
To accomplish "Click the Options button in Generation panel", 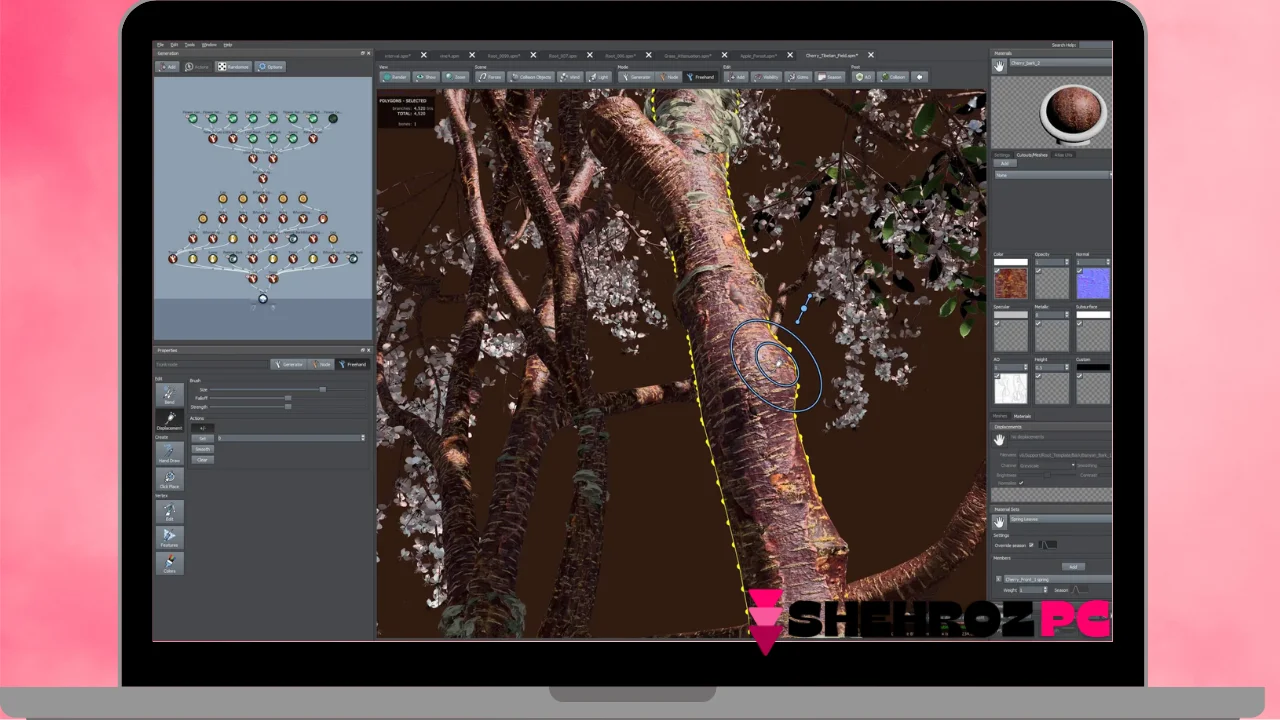I will point(270,67).
